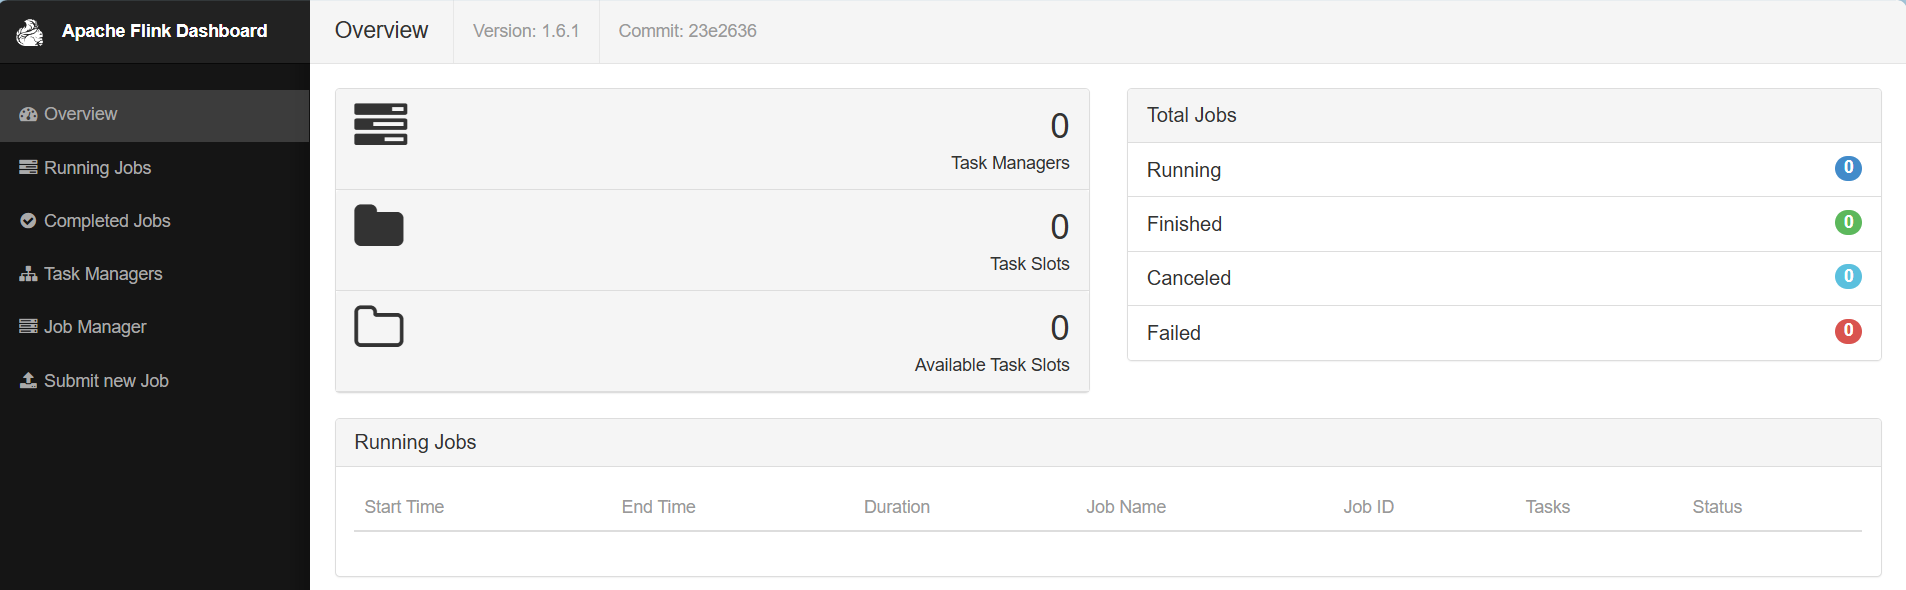This screenshot has height=590, width=1906.
Task: Open the Job Manager sidebar page
Action: point(95,327)
